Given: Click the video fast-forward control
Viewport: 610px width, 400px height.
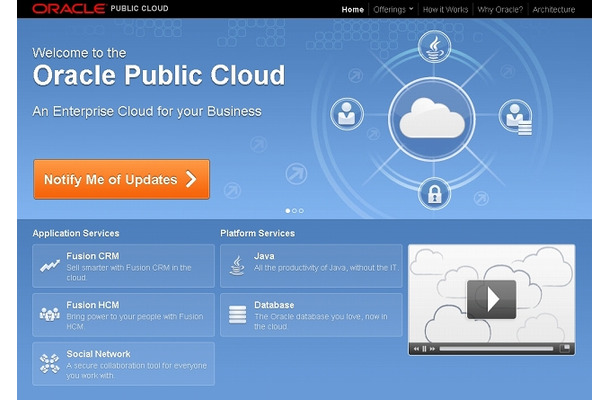Looking at the screenshot, I should coord(432,349).
